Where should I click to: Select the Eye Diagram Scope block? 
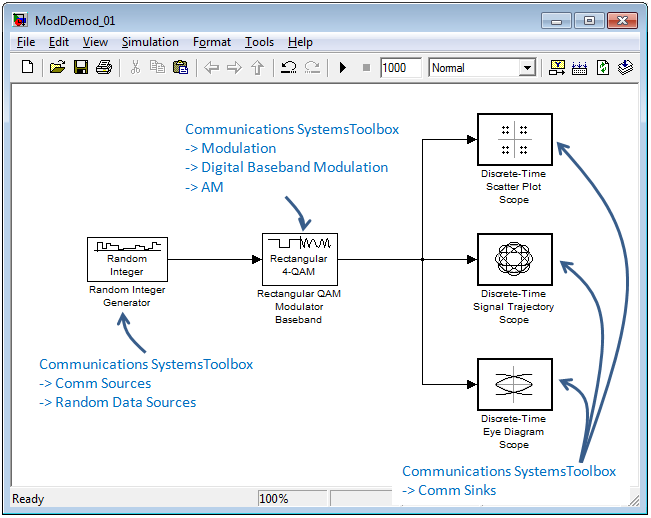515,384
